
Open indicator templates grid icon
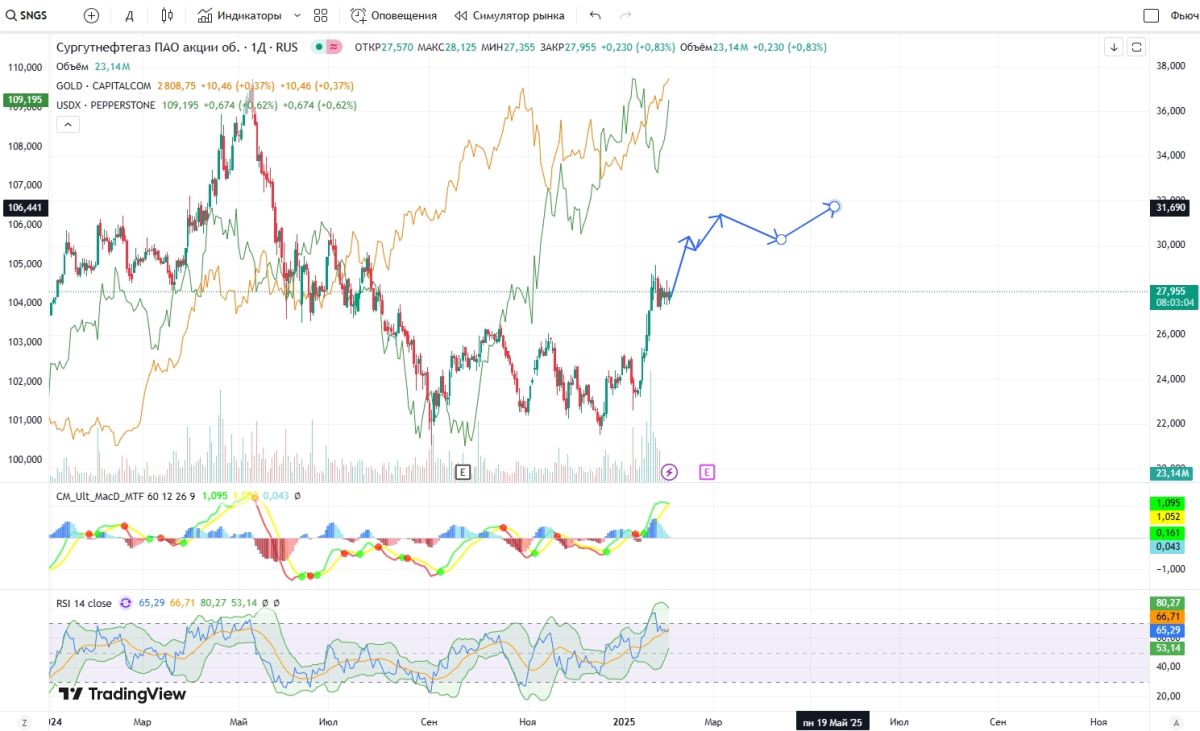[320, 15]
